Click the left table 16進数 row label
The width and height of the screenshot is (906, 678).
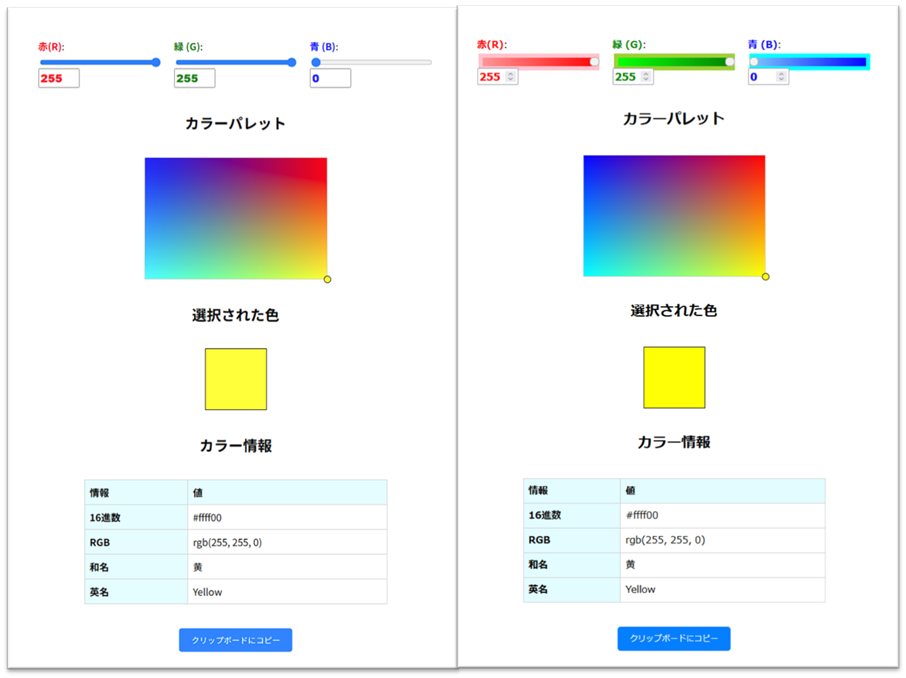pos(105,518)
